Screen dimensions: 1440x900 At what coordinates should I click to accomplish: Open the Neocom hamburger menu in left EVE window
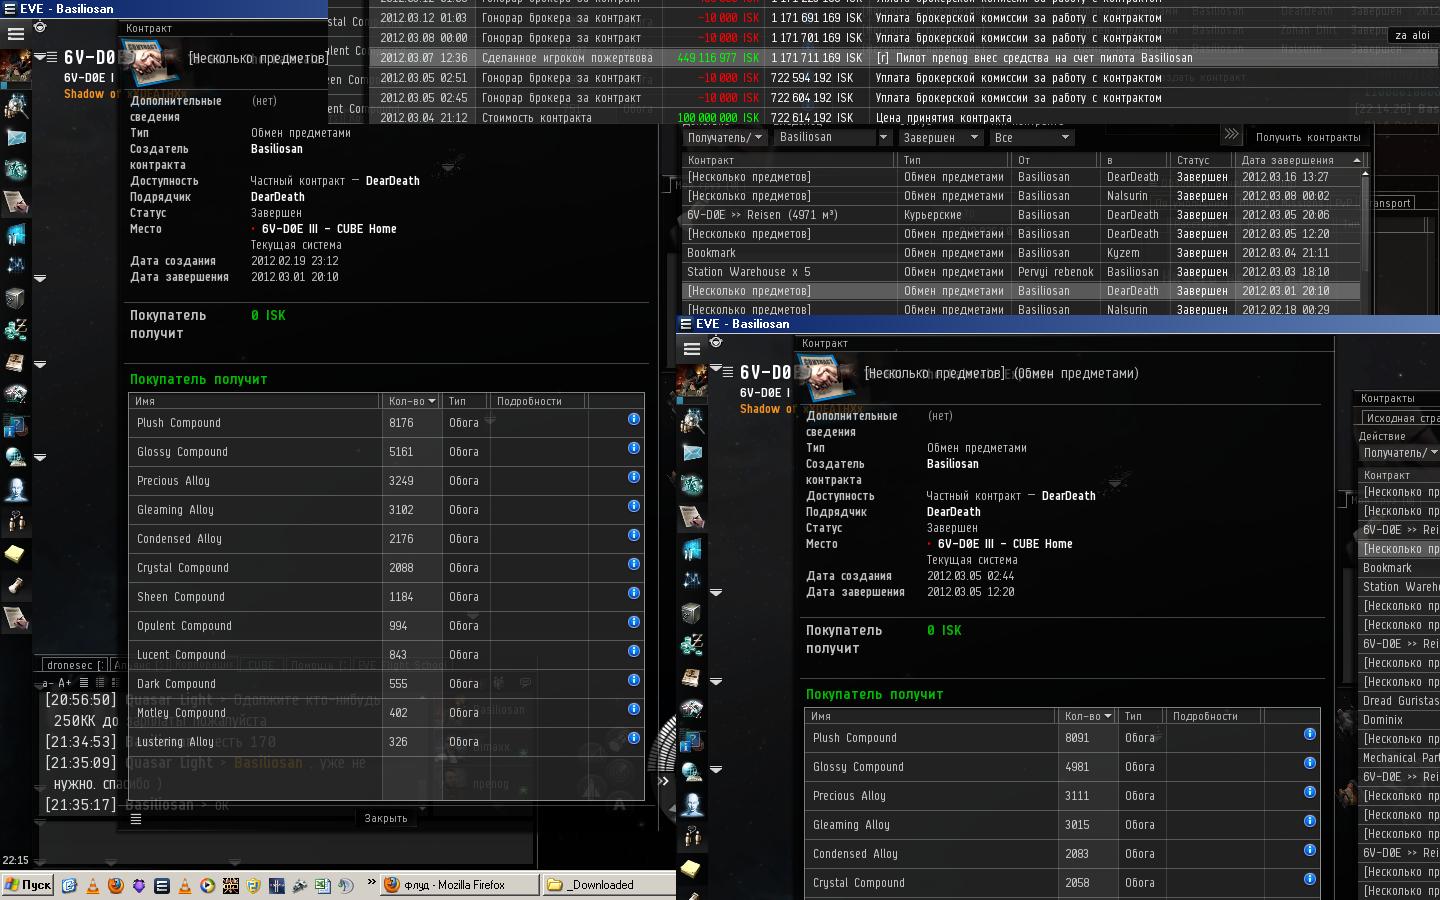16,34
